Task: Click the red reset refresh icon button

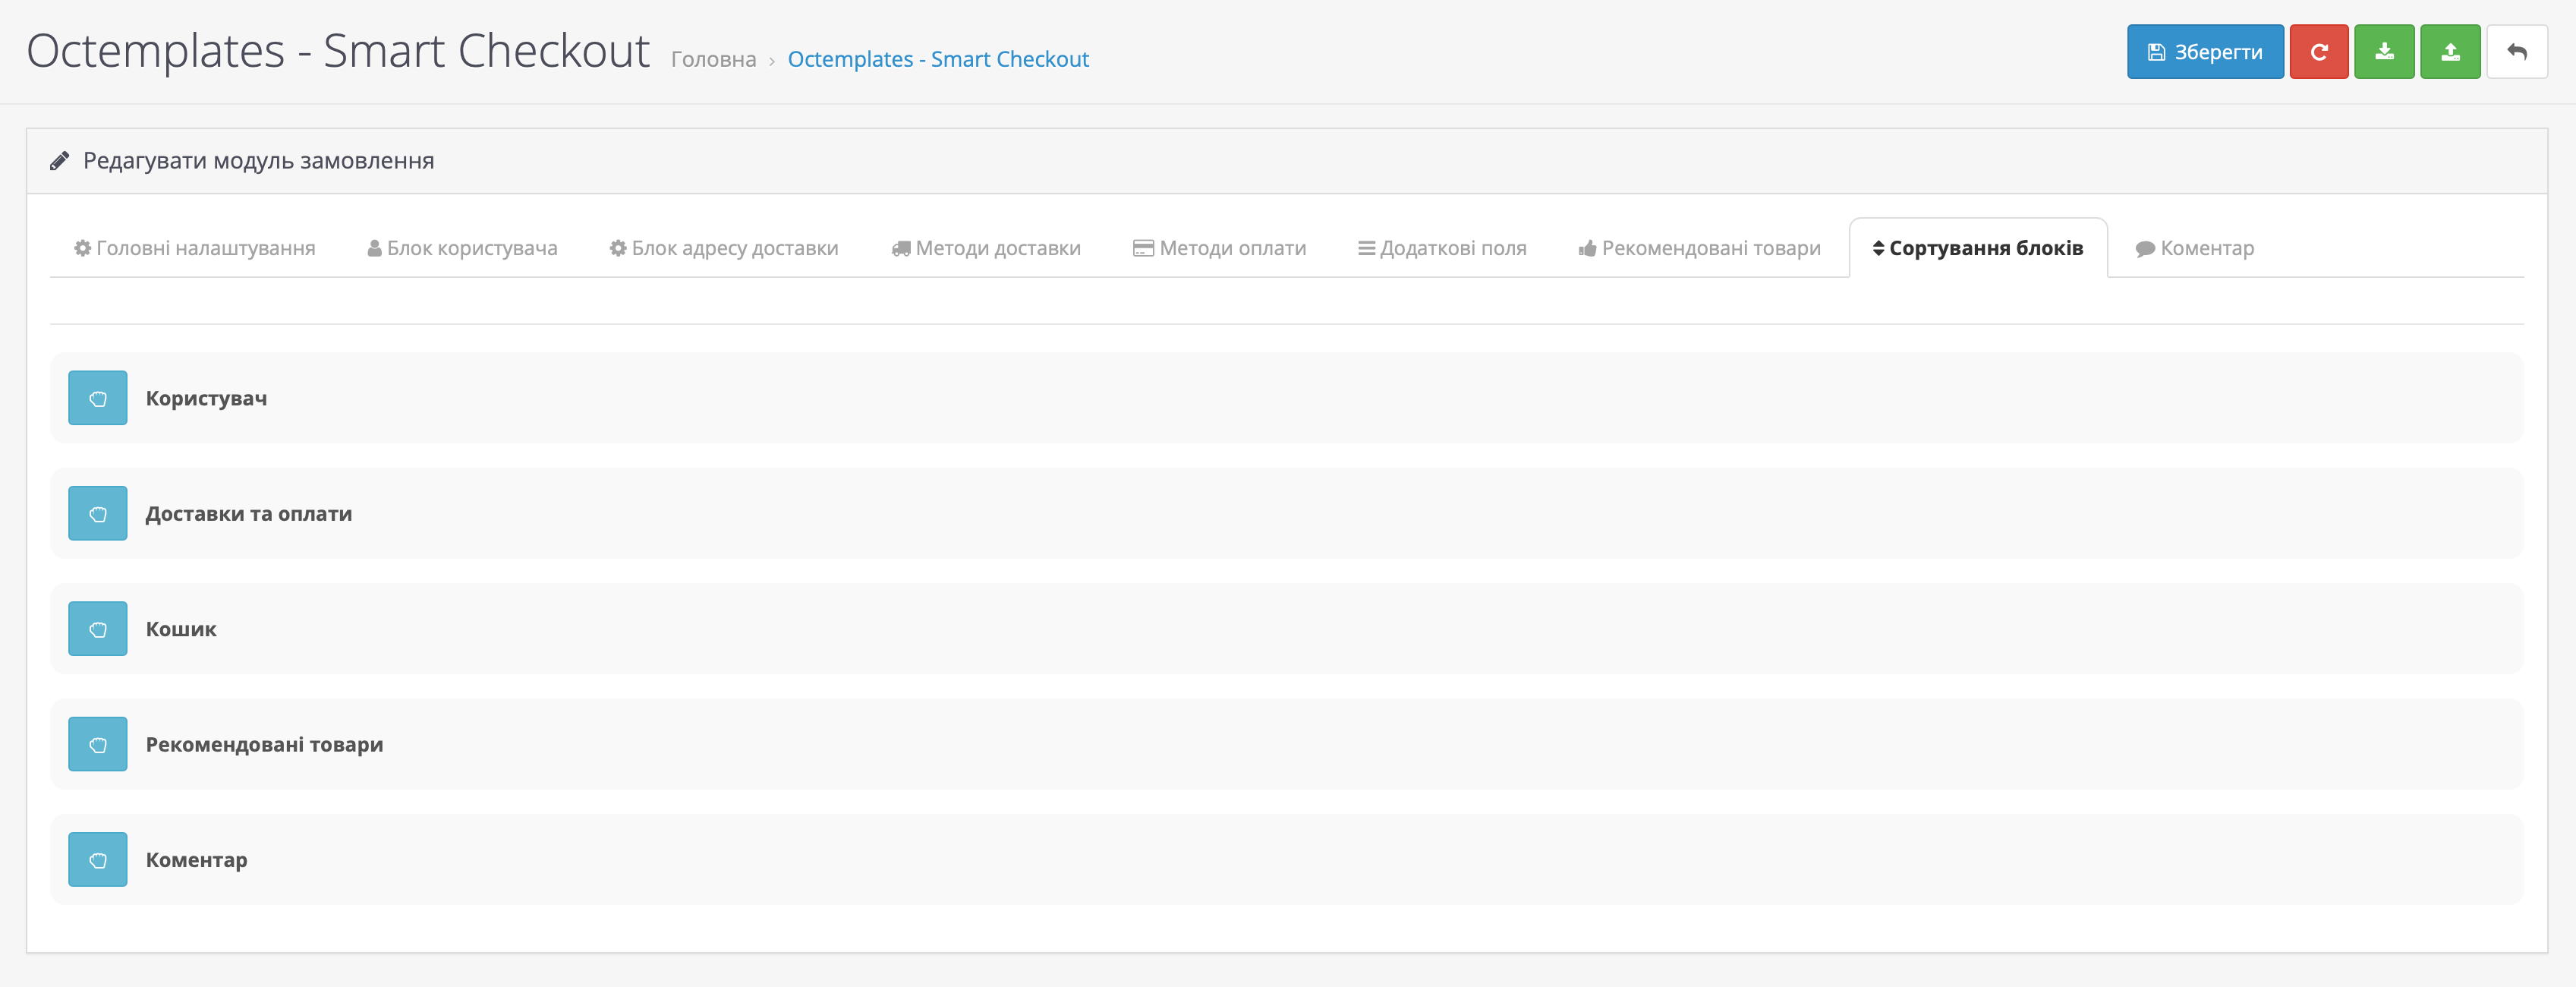Action: [x=2318, y=52]
